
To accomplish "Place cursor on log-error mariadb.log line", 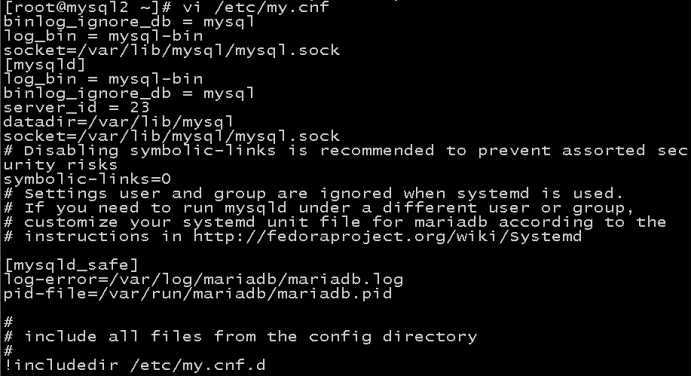I will click(x=203, y=280).
